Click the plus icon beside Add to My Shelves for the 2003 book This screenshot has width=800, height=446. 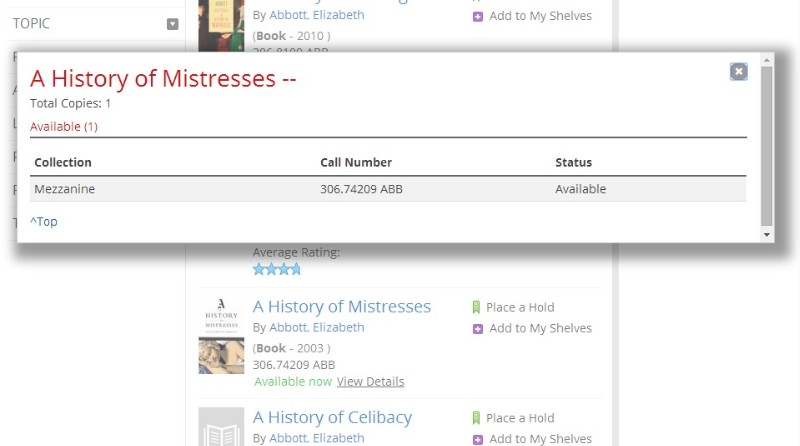[478, 329]
